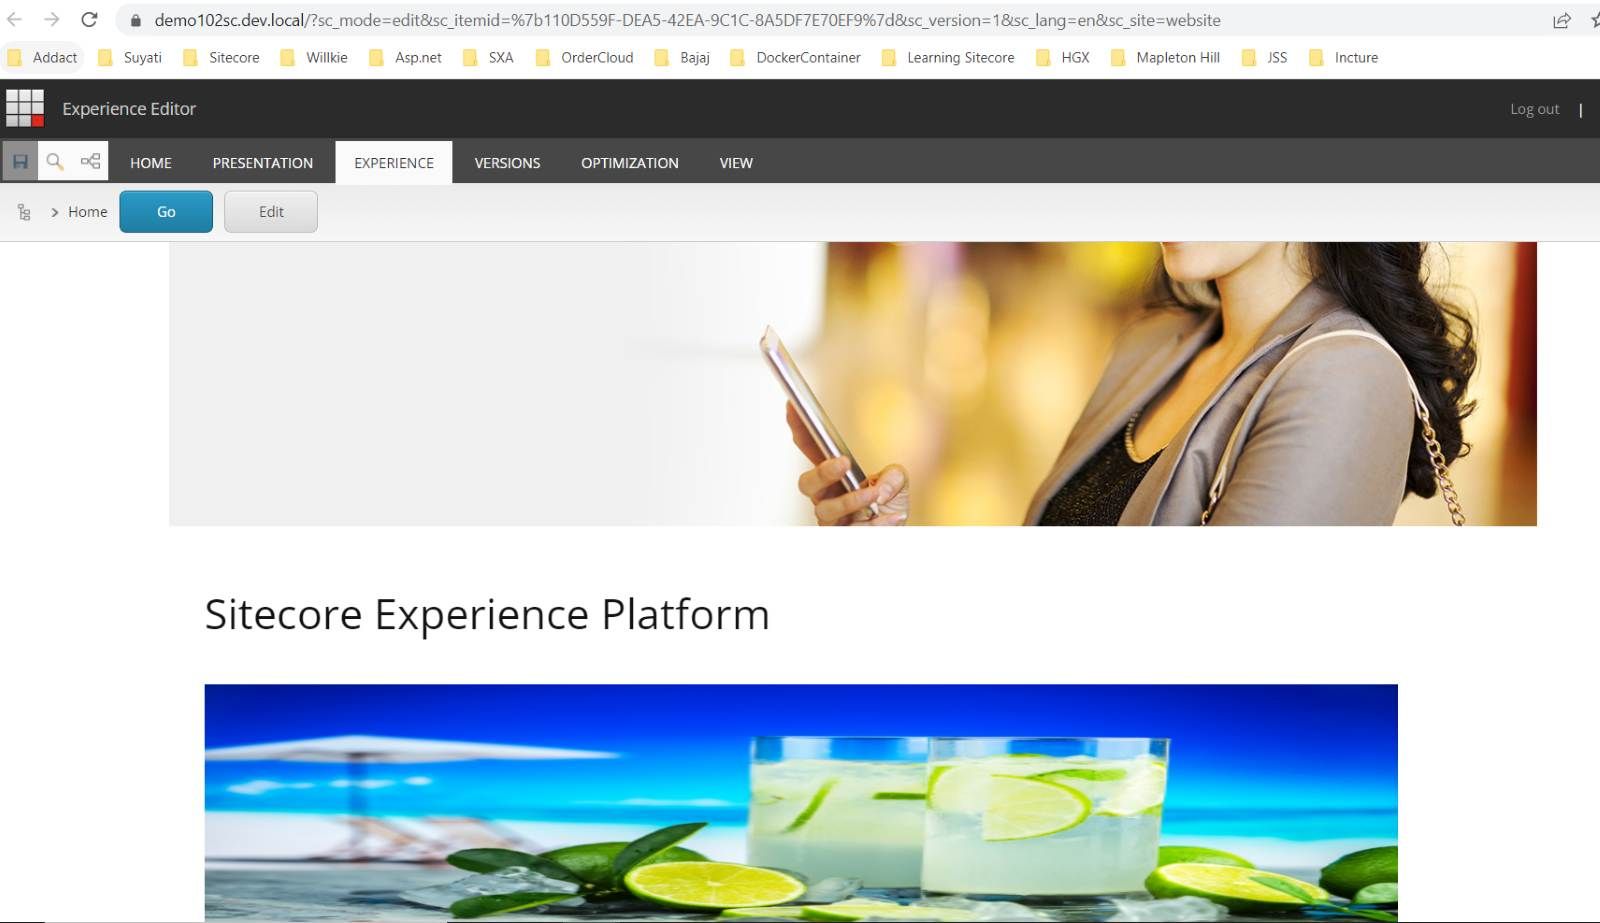Open the HGX bookmark folder
This screenshot has width=1600, height=923.
click(1063, 58)
